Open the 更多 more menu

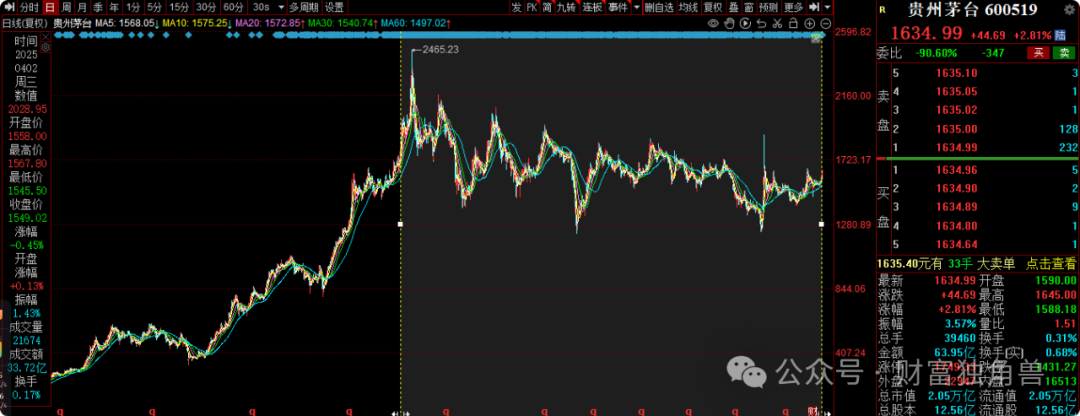[793, 7]
